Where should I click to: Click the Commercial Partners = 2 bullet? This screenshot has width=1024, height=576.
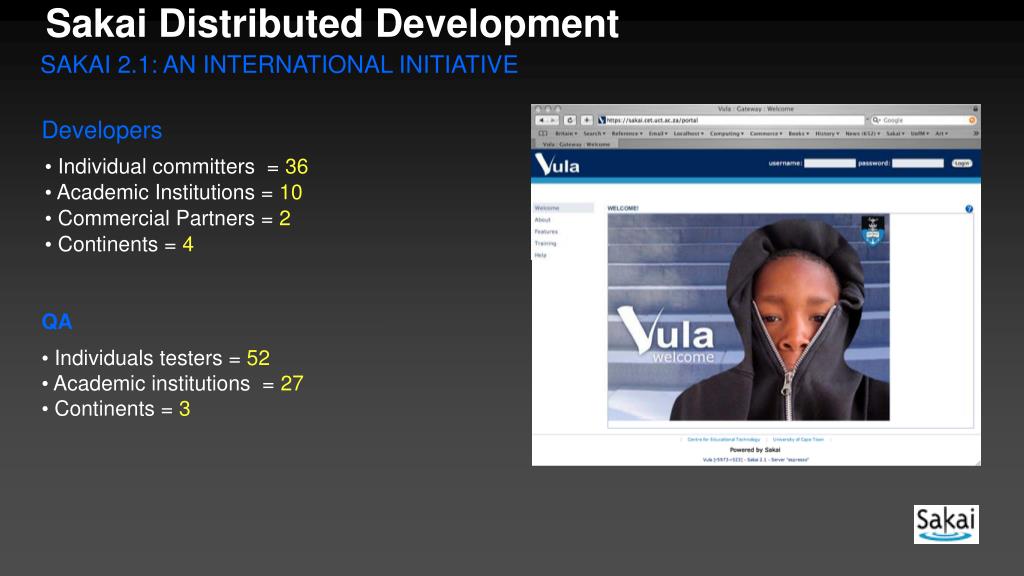[x=167, y=218]
